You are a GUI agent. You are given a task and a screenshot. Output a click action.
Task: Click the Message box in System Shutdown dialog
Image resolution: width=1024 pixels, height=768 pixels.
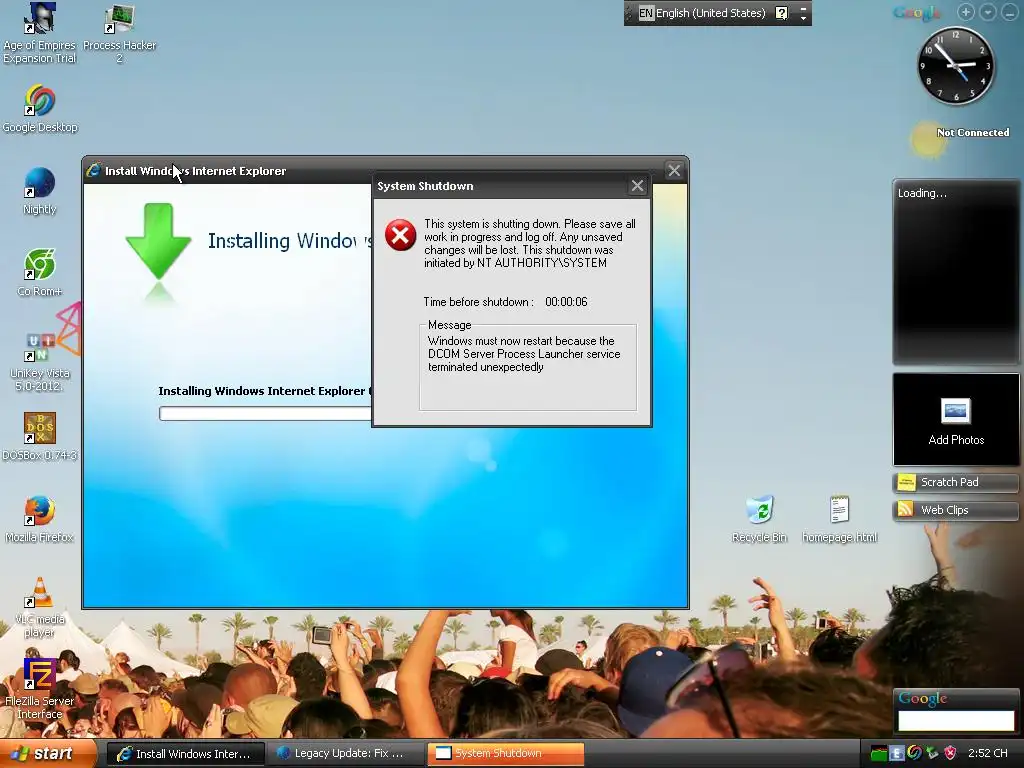528,367
